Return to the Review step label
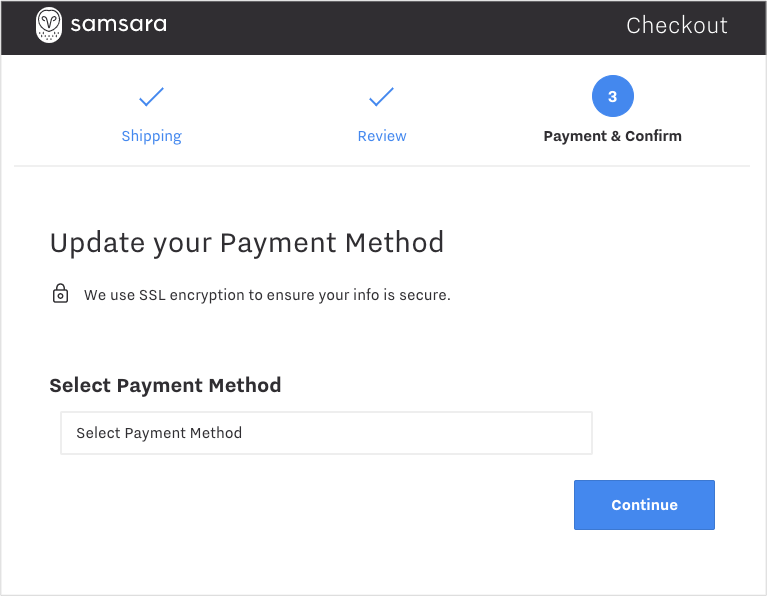The height and width of the screenshot is (596, 767). pos(382,136)
